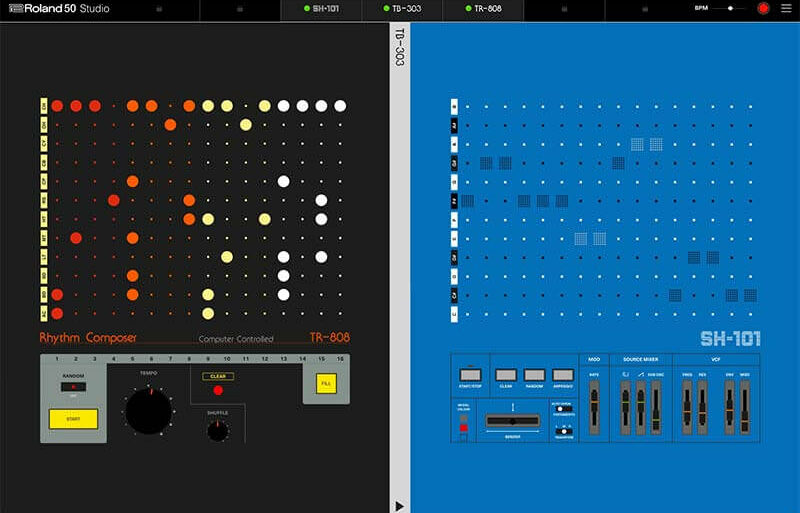800x513 pixels.
Task: Adjust the VCF FREQ slider
Action: point(687,408)
